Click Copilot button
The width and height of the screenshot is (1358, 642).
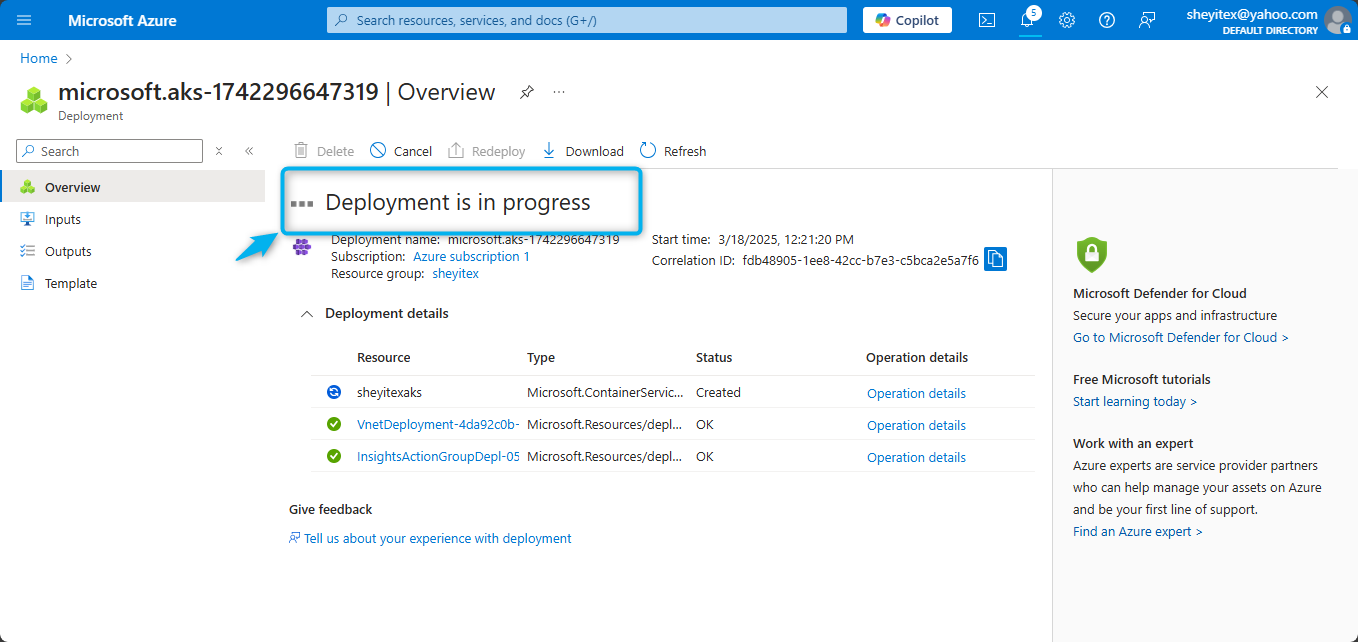pos(907,20)
